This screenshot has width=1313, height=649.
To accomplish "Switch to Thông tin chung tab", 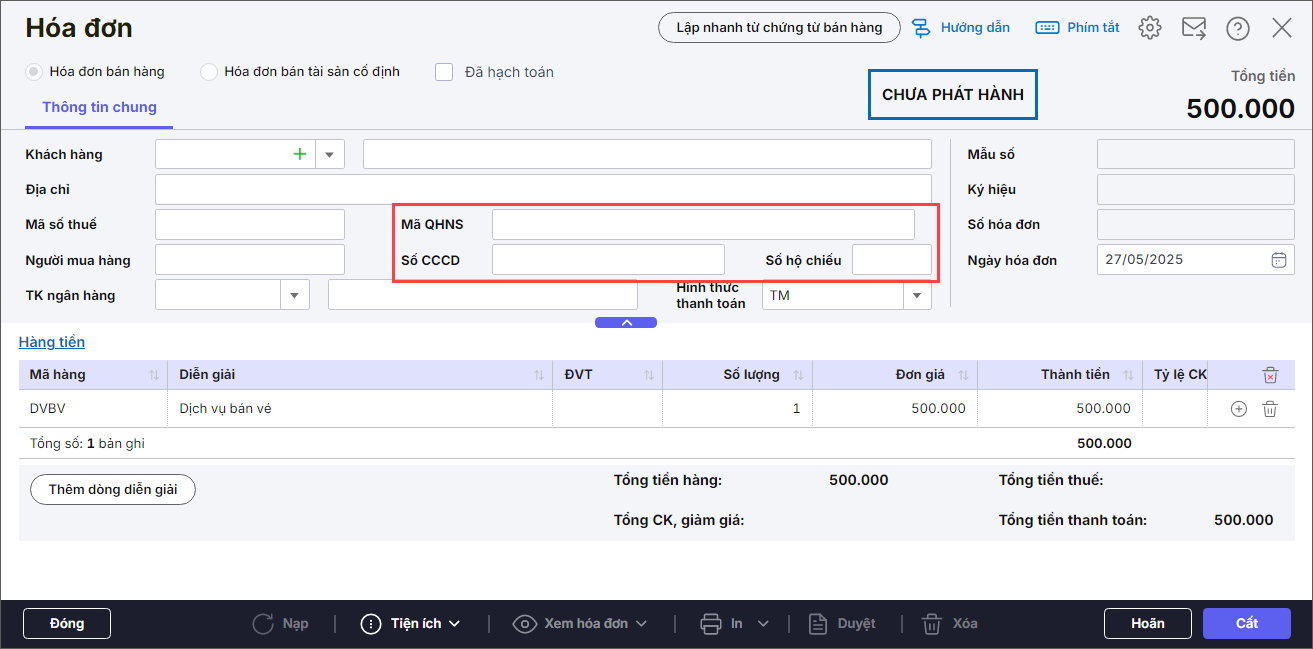I will pyautogui.click(x=99, y=108).
